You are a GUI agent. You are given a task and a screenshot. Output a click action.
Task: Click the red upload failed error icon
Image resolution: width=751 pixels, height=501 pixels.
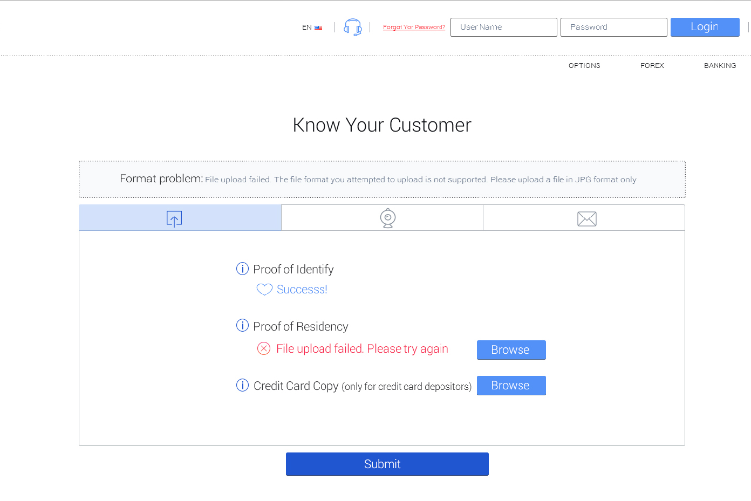click(263, 349)
